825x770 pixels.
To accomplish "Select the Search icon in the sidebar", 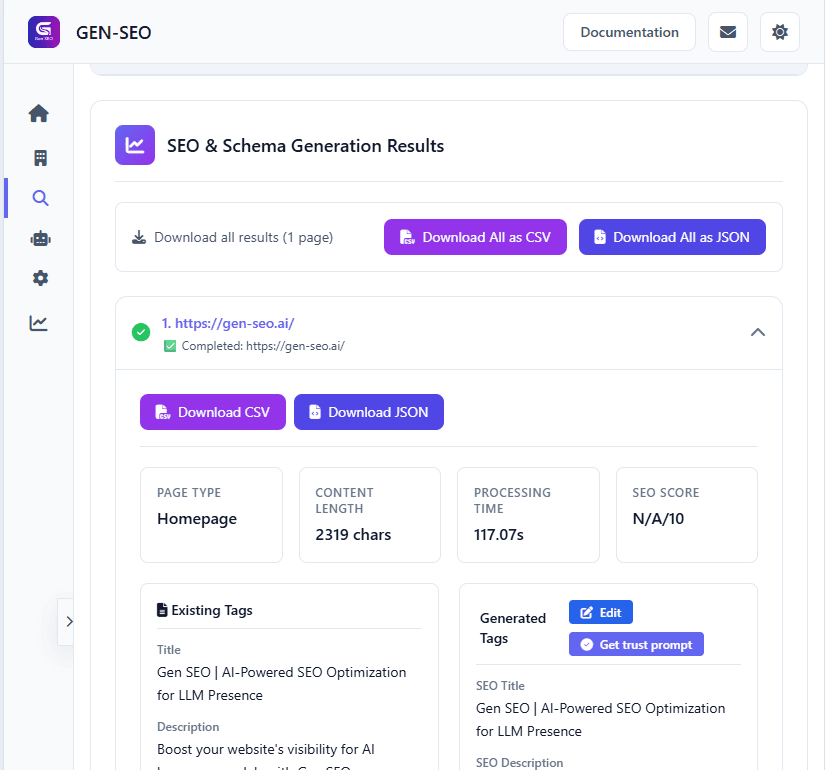I will coord(38,198).
